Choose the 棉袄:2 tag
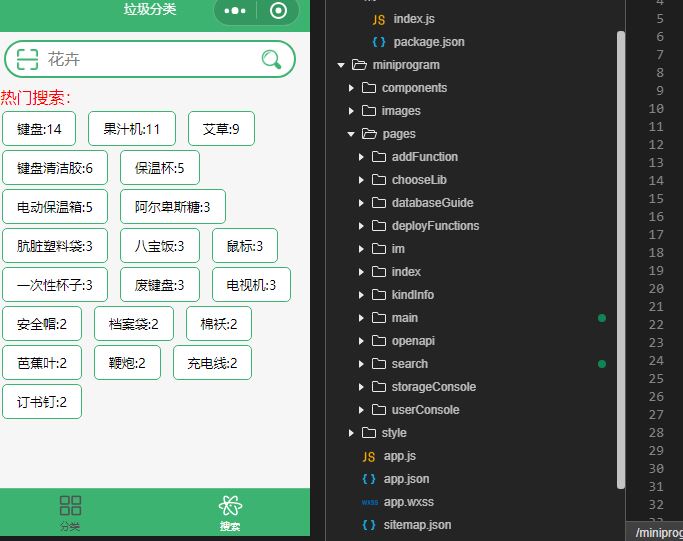Image resolution: width=683 pixels, height=541 pixels. pyautogui.click(x=219, y=324)
